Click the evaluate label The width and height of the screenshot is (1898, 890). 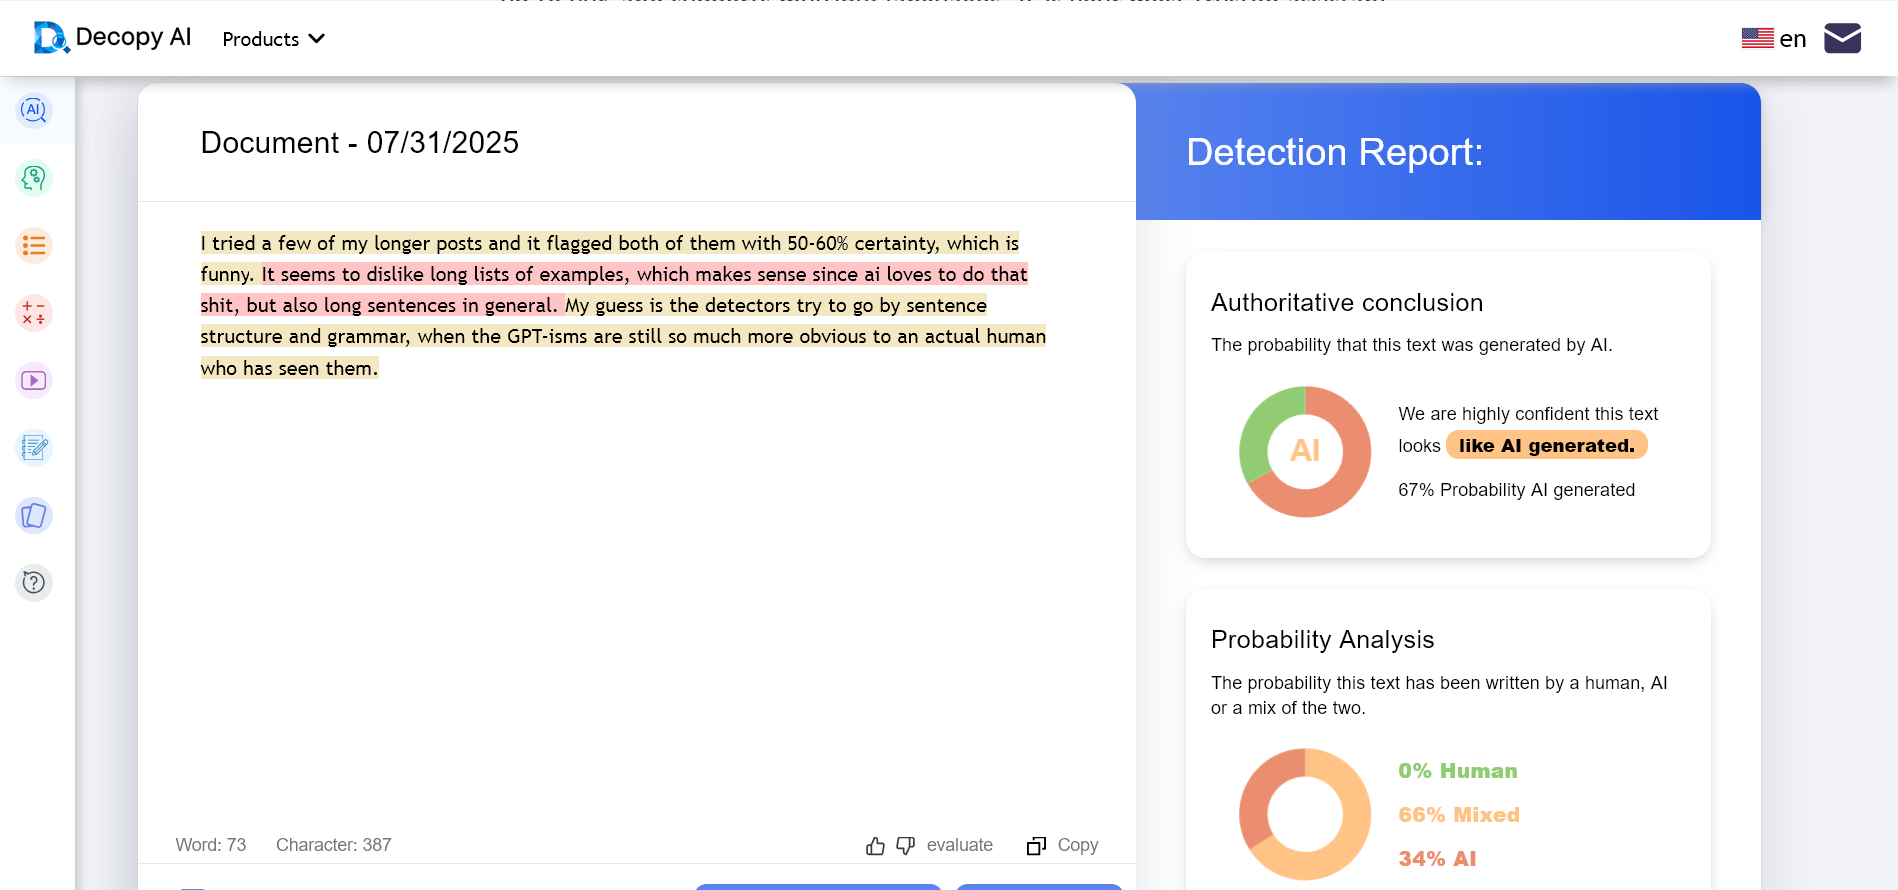(959, 845)
